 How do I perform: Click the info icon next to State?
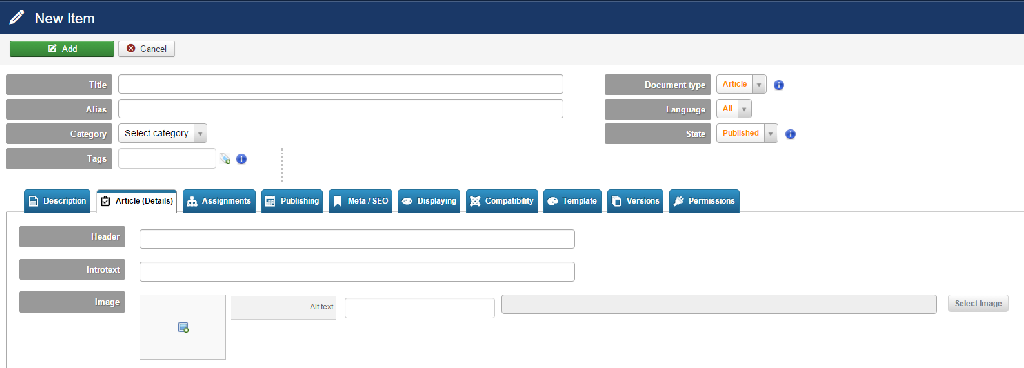coord(790,134)
